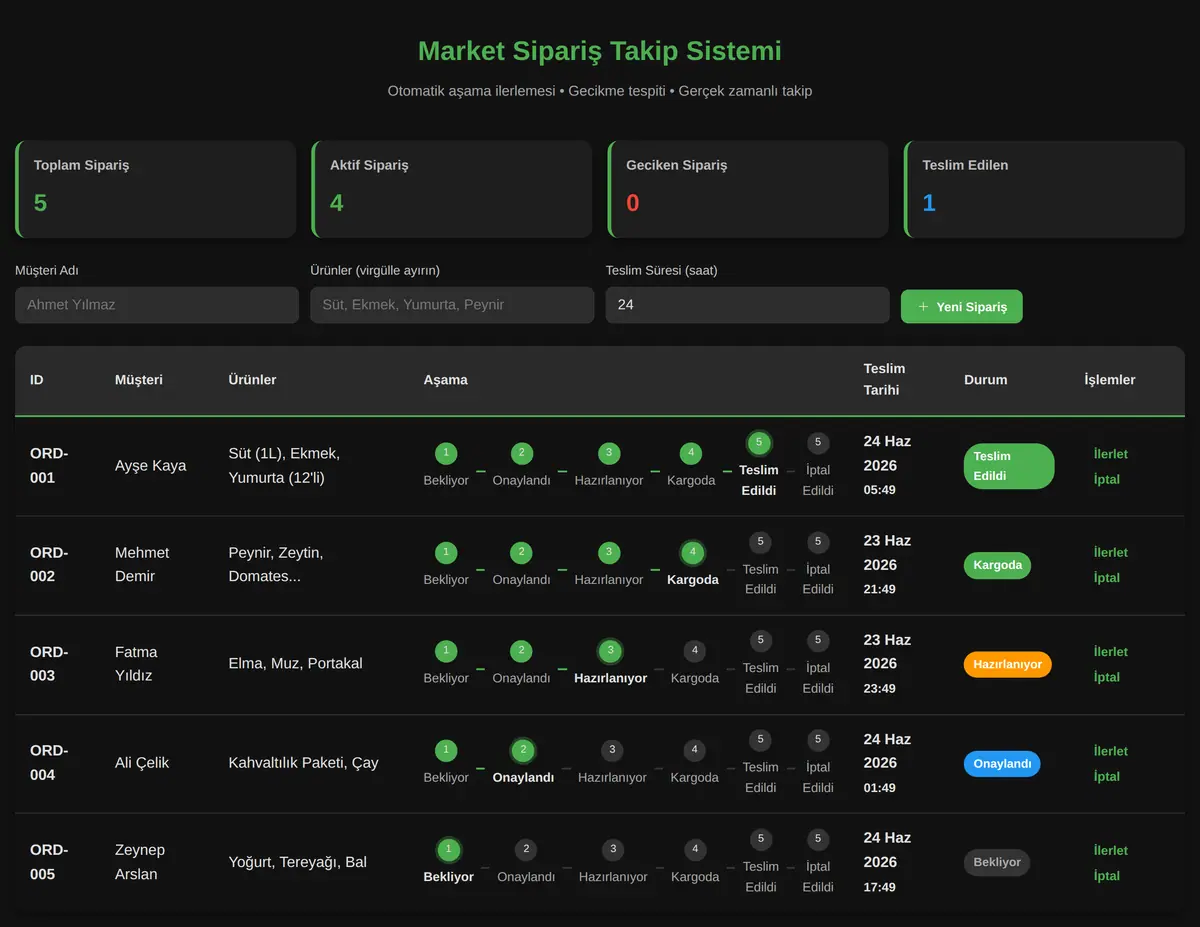Click the Teslim Edildi step circle in ORD-005
Screen dimensions: 1200x927
click(761, 840)
